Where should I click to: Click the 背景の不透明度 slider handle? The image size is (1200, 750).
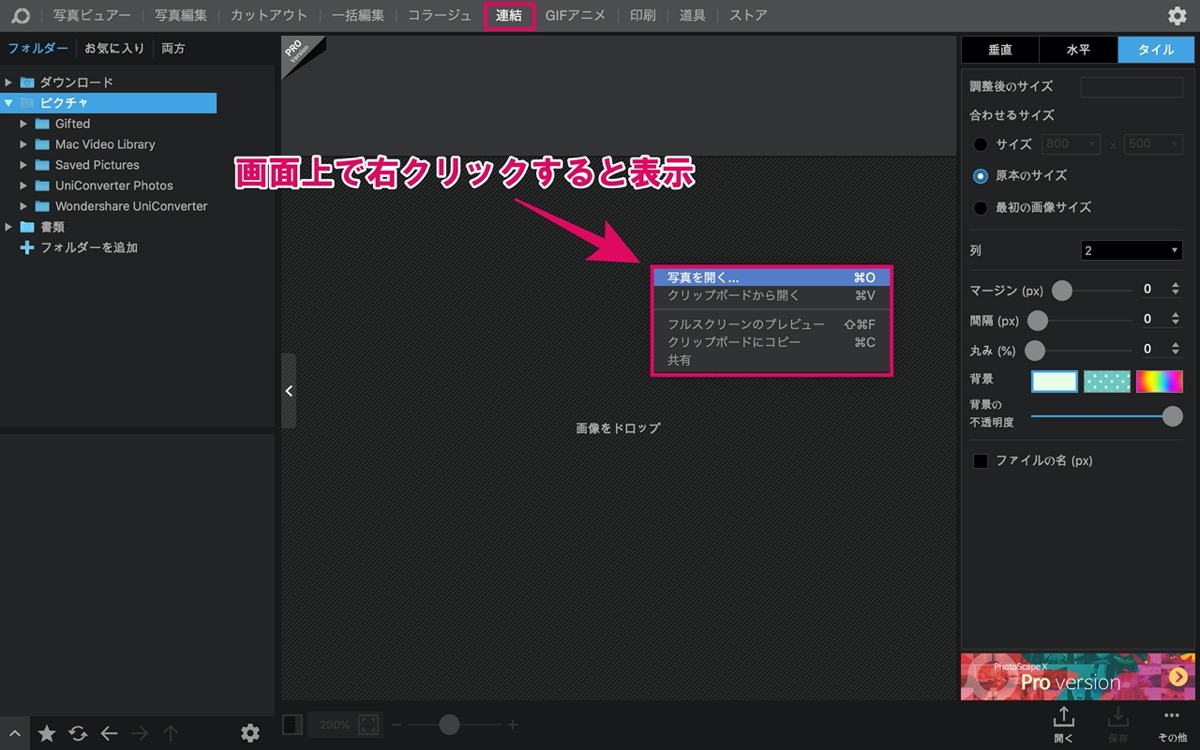1173,416
